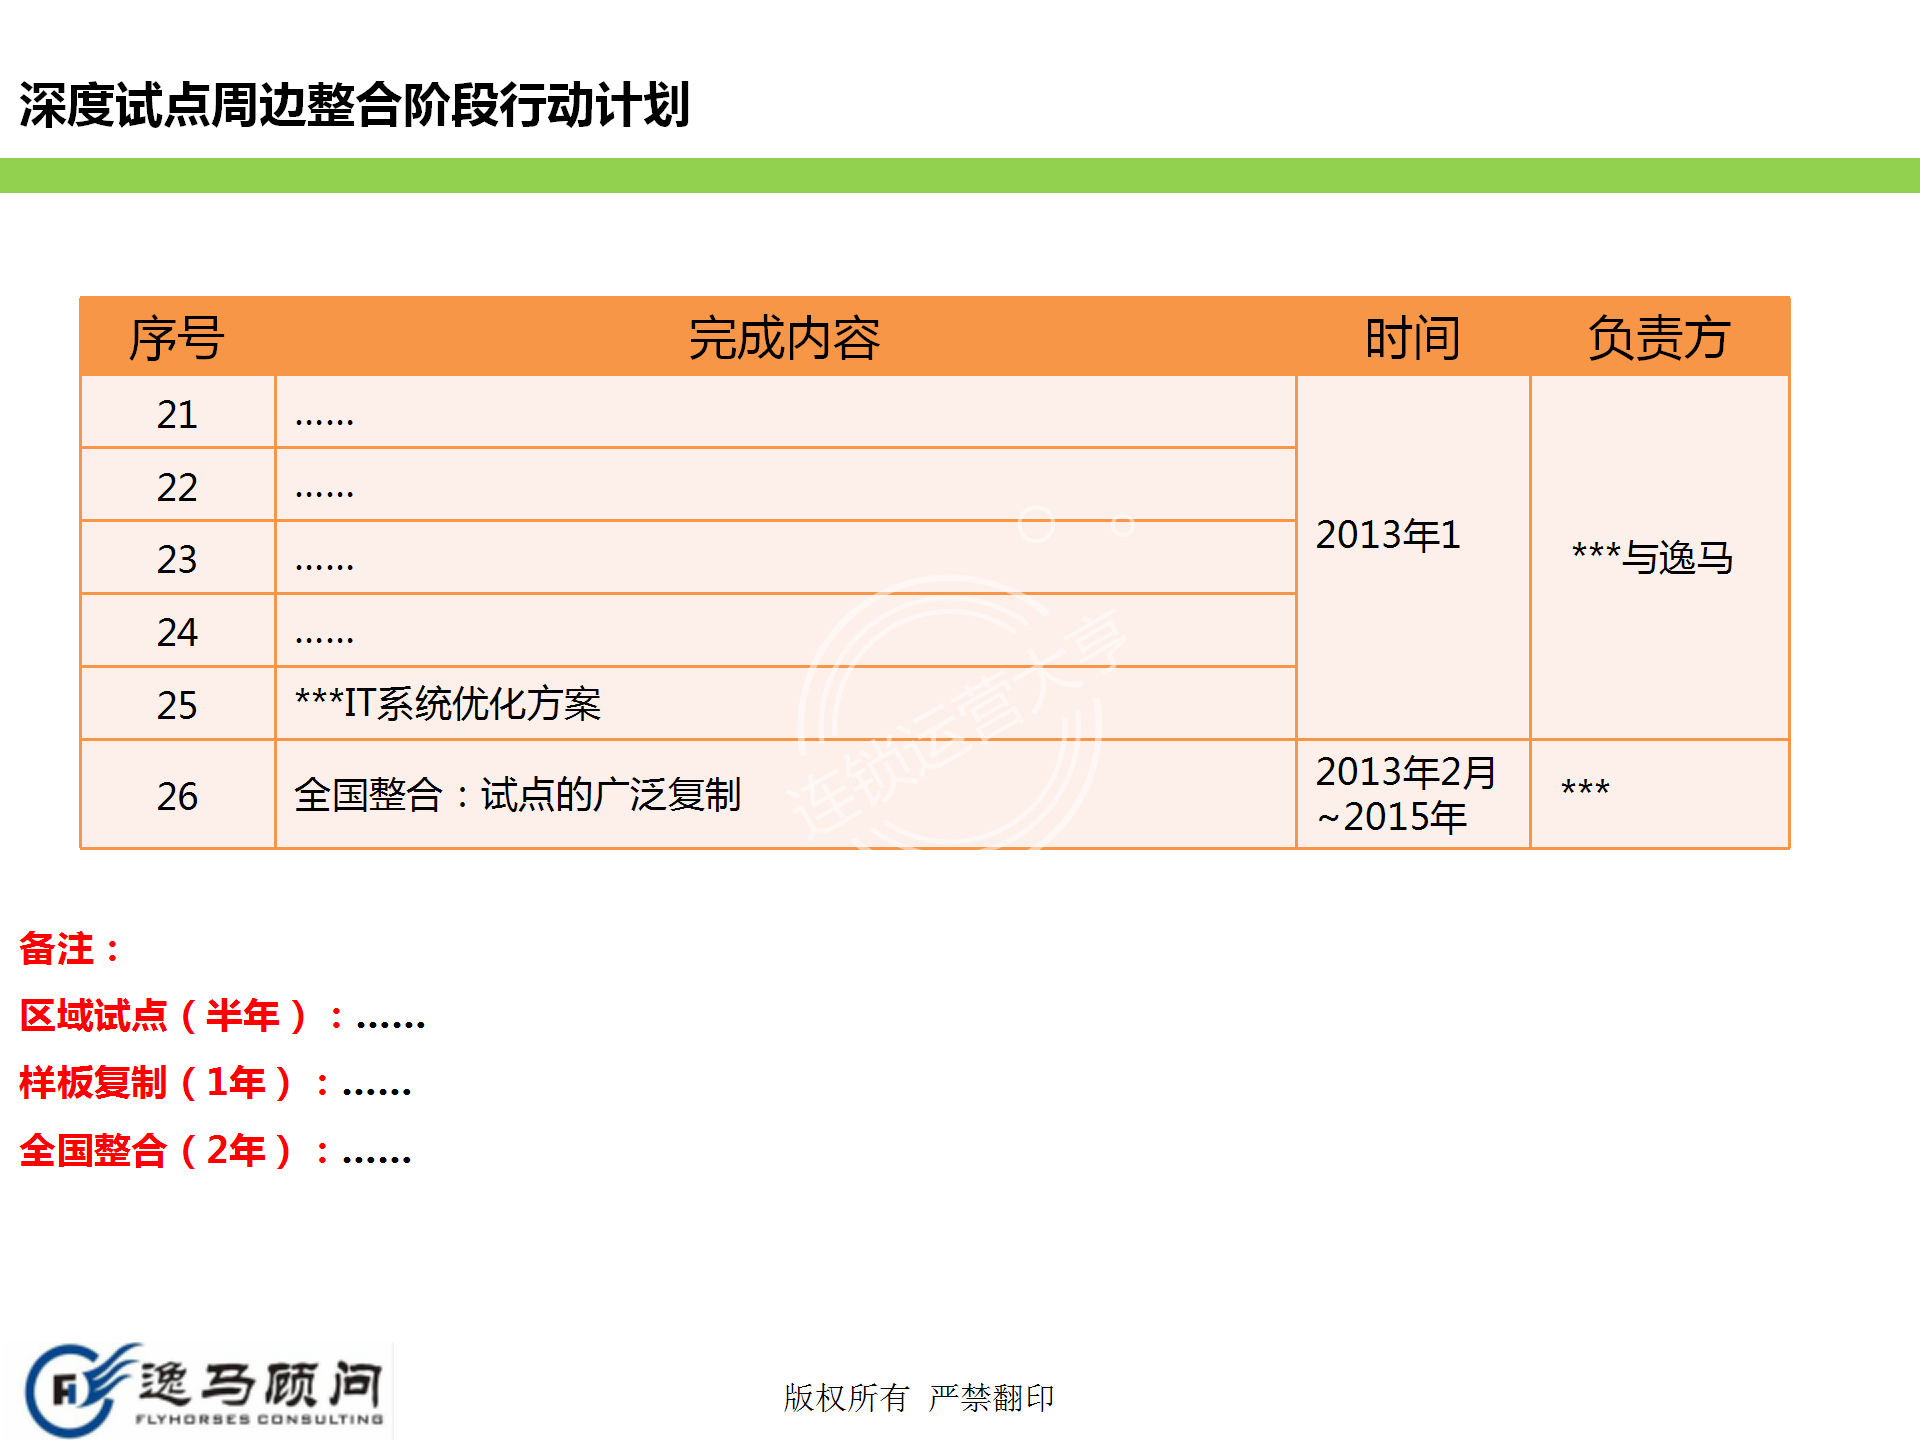1920x1440 pixels.
Task: Select the 负责方 header cell
Action: coord(1658,338)
